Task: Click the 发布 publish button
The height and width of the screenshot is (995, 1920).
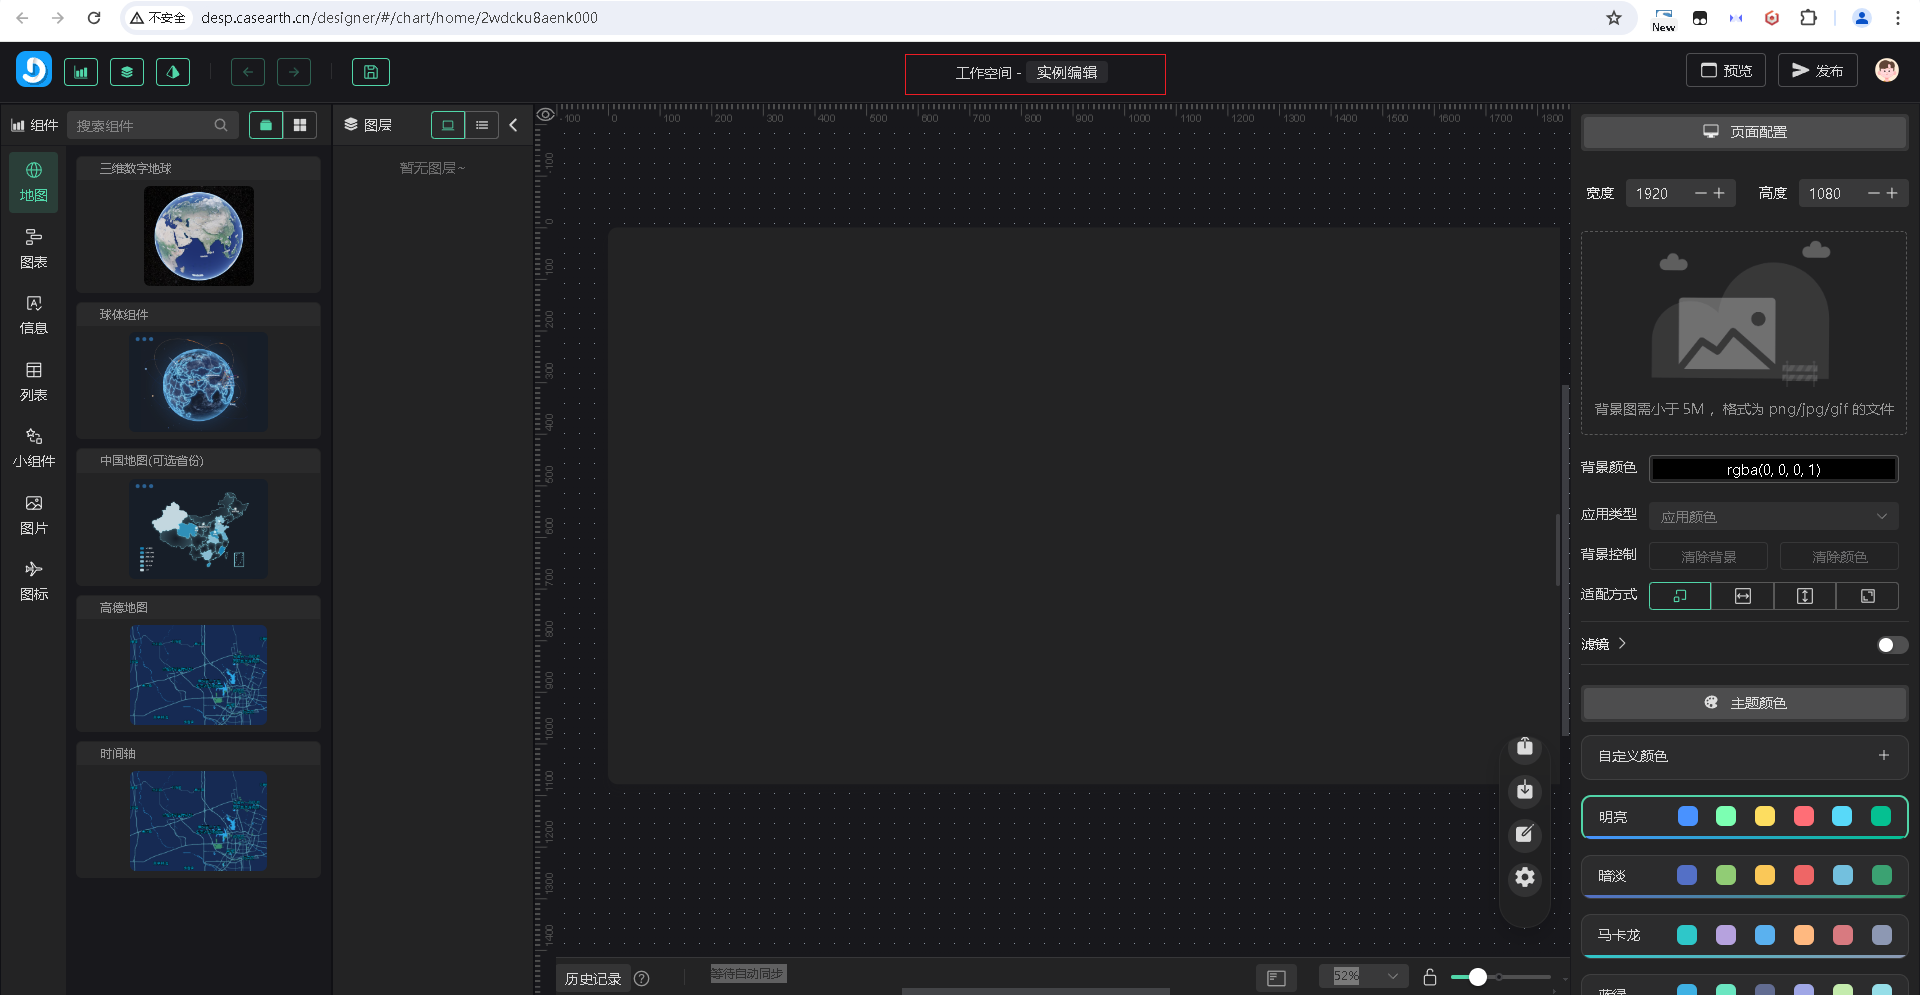Action: click(1817, 70)
